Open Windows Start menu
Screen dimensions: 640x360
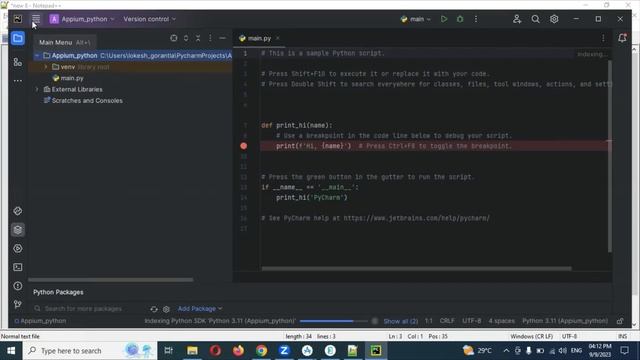[x=11, y=351]
